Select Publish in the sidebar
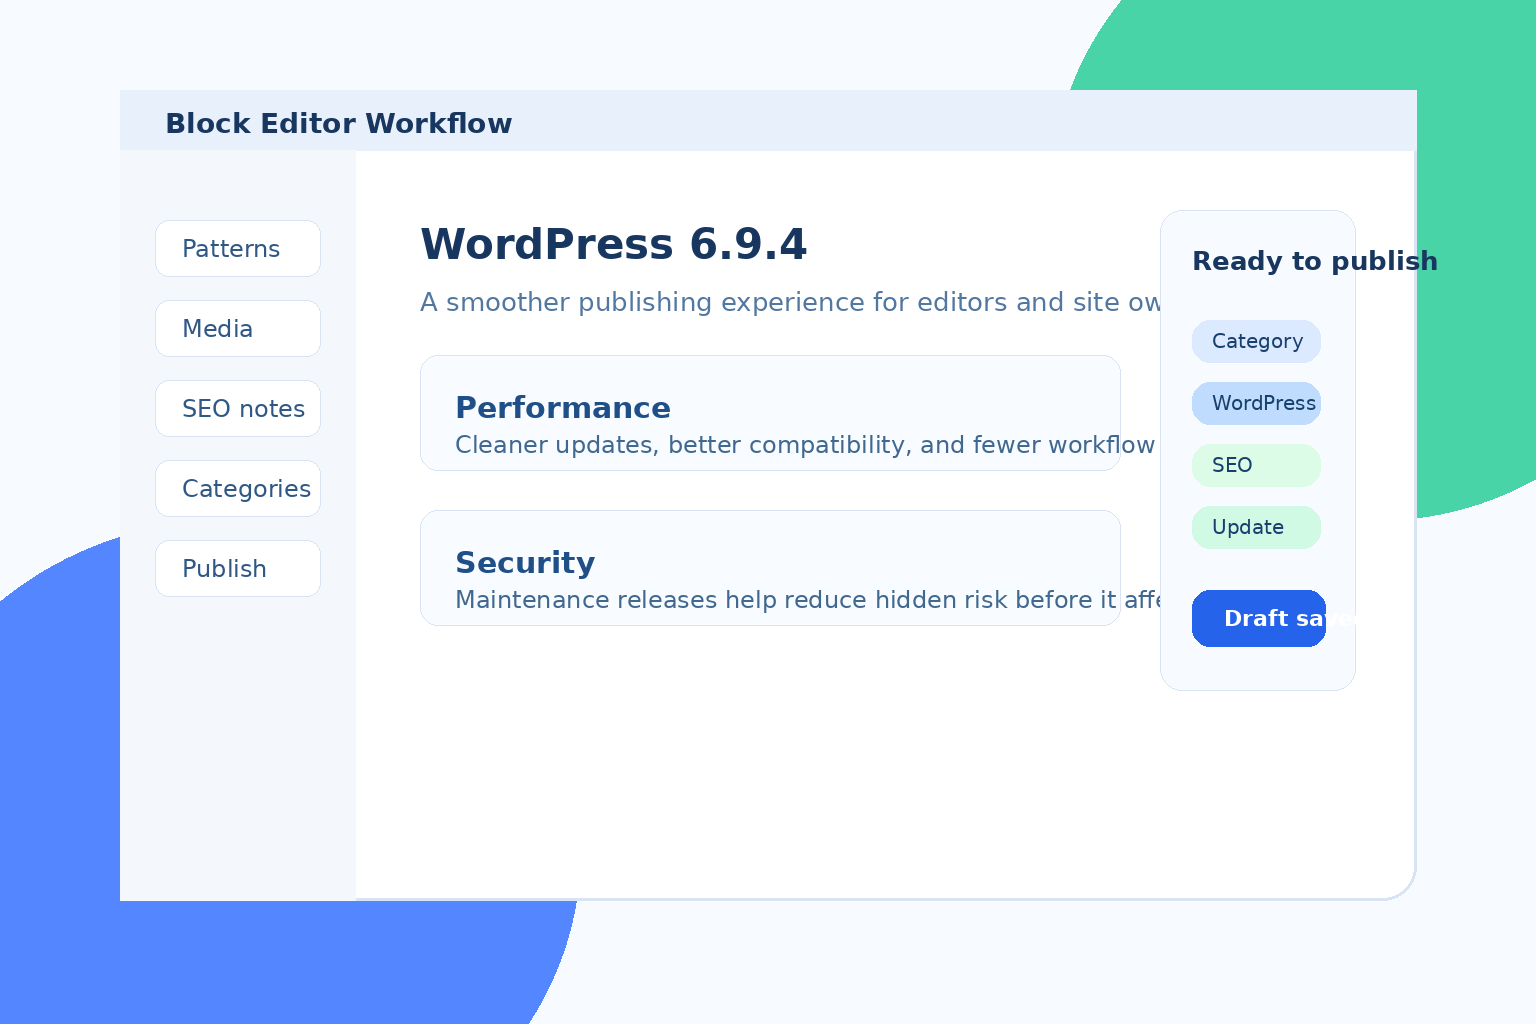The height and width of the screenshot is (1024, 1536). [x=237, y=568]
